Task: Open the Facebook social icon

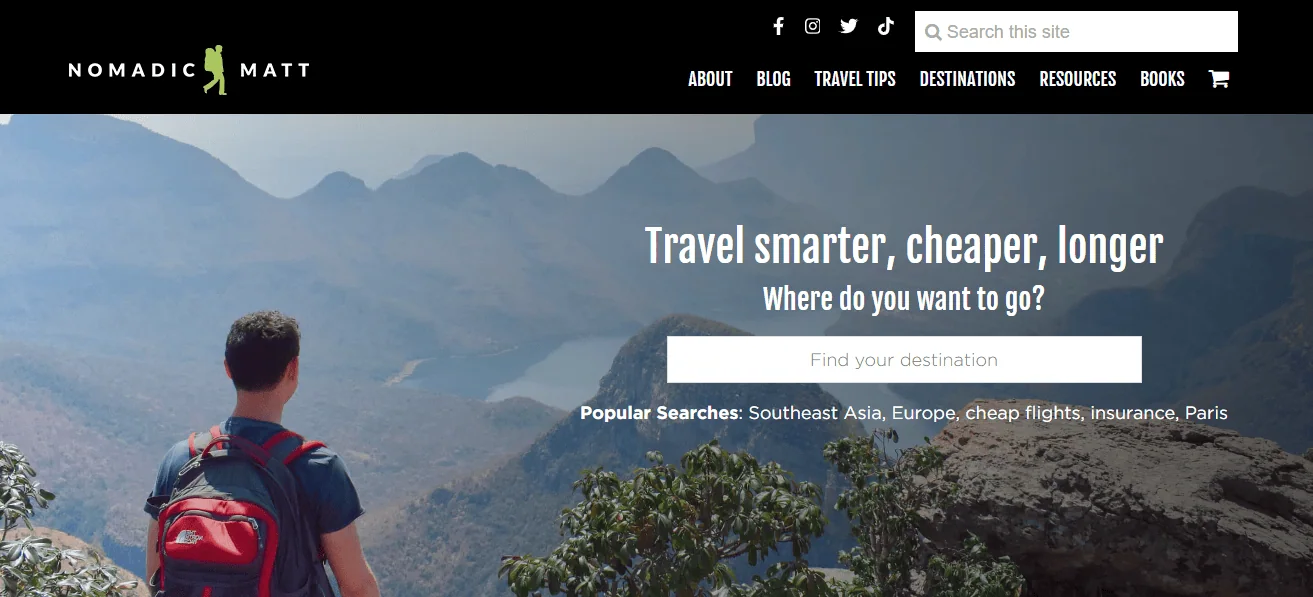Action: click(778, 27)
